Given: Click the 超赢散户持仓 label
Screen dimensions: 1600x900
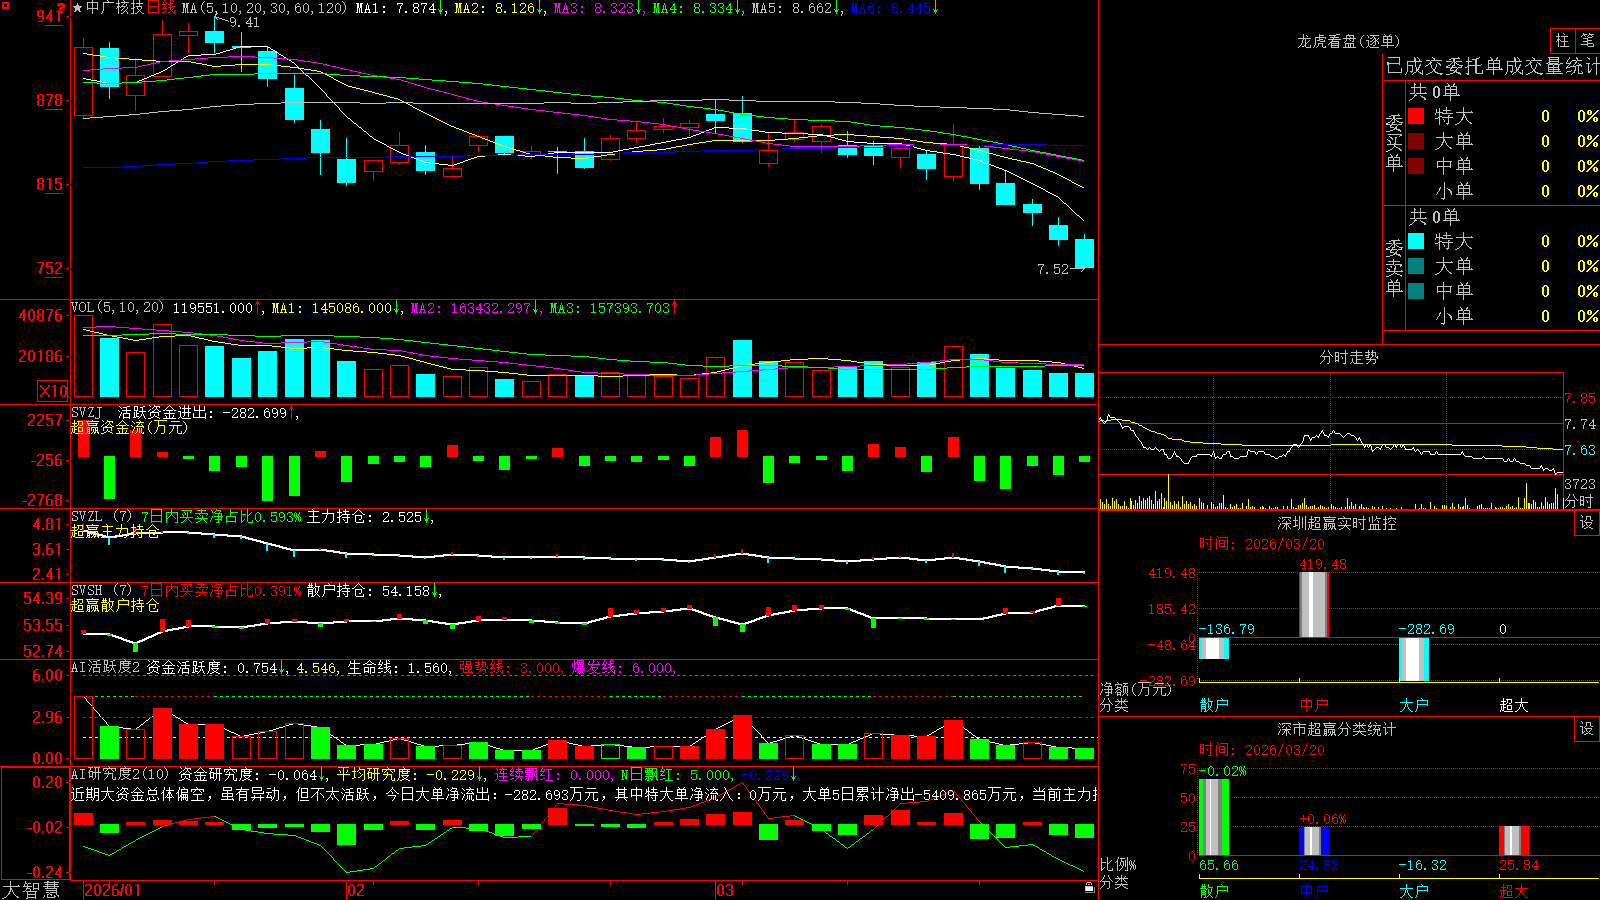Looking at the screenshot, I should coord(115,605).
